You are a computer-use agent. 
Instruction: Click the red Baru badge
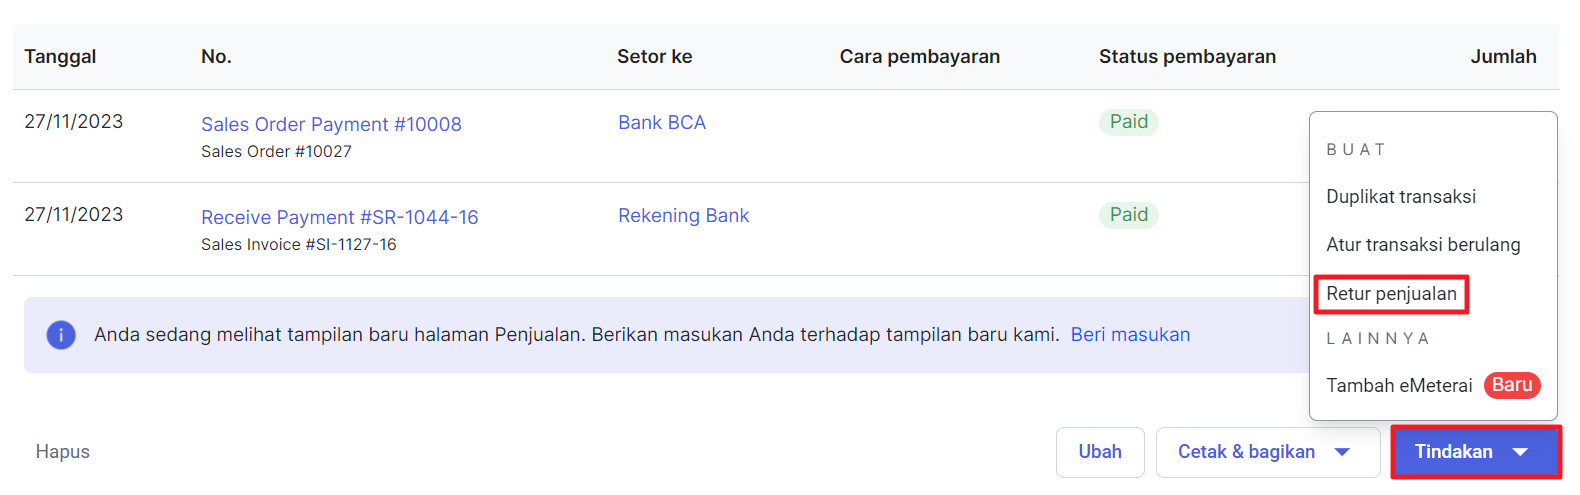pyautogui.click(x=1512, y=385)
